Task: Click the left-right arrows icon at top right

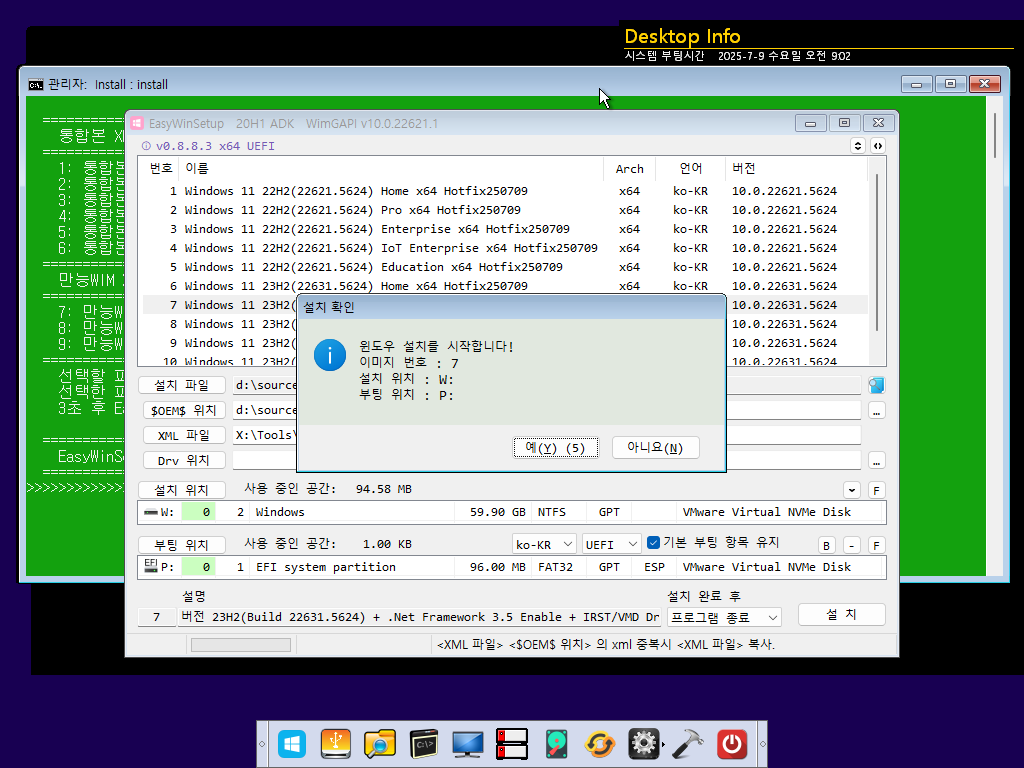Action: point(878,146)
